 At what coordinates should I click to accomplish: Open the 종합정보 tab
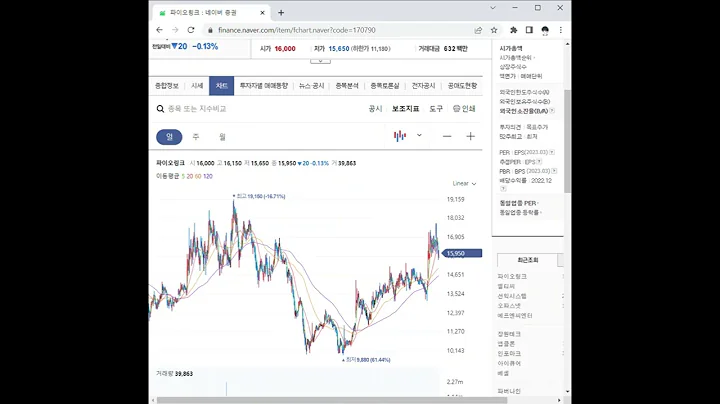[x=167, y=86]
